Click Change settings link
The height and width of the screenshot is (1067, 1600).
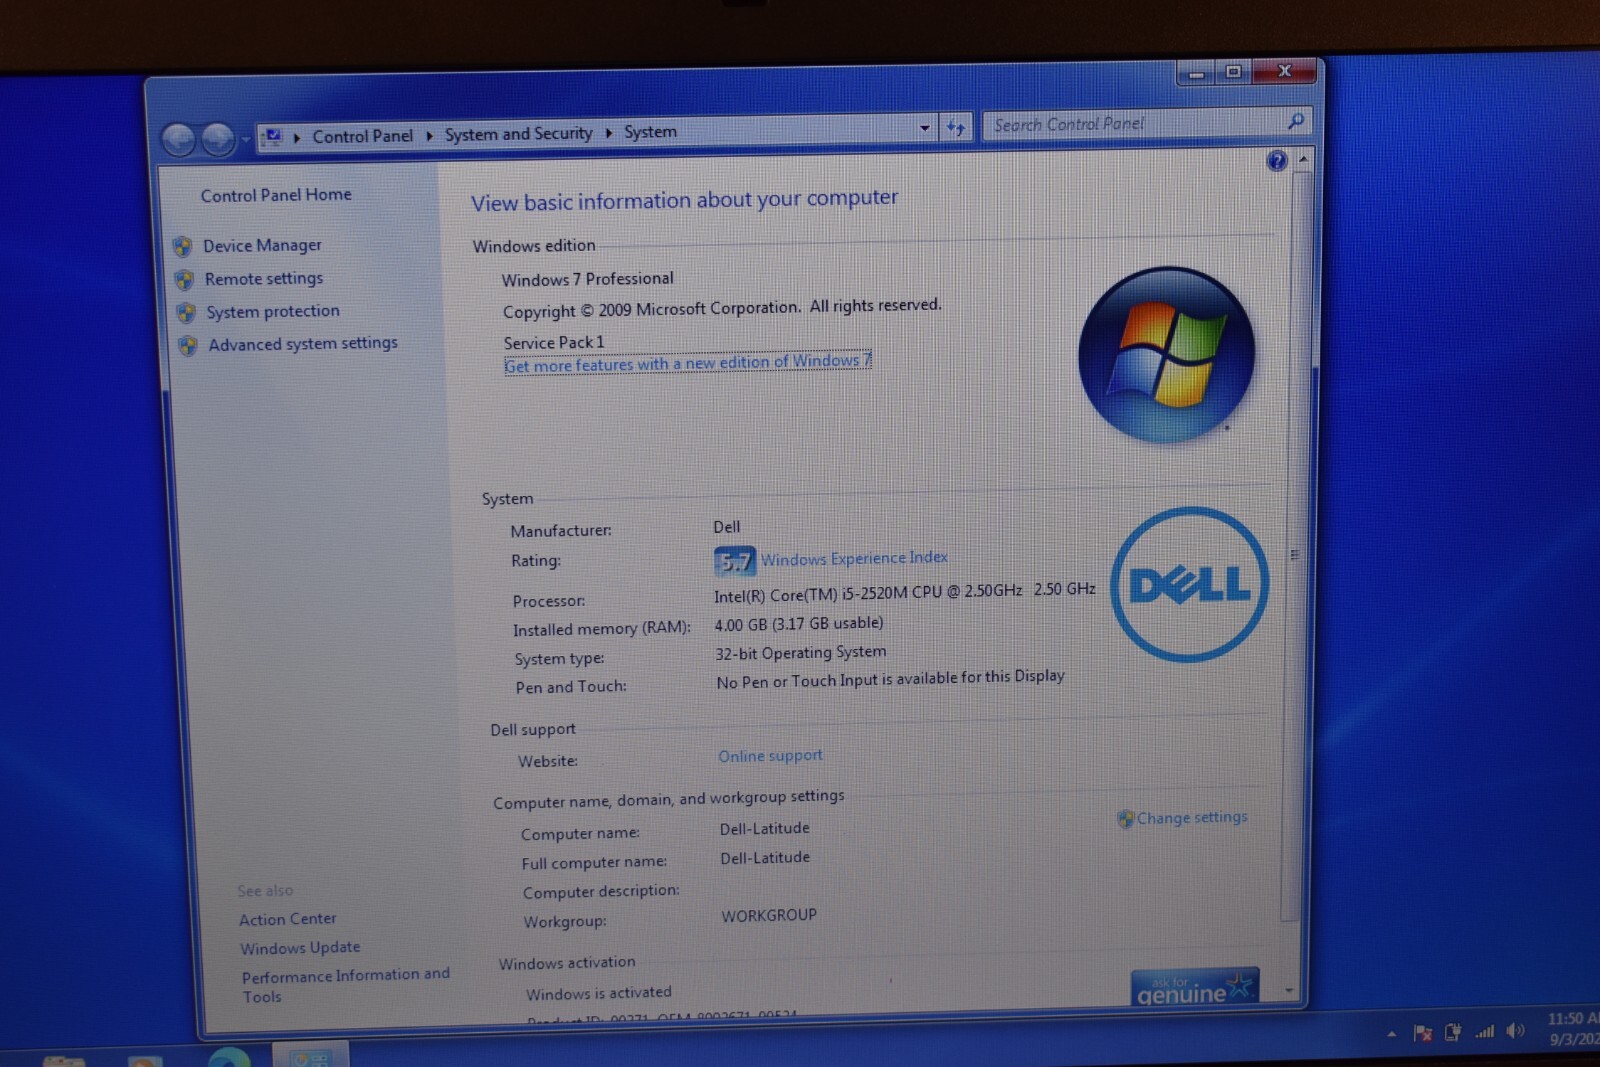(1192, 817)
